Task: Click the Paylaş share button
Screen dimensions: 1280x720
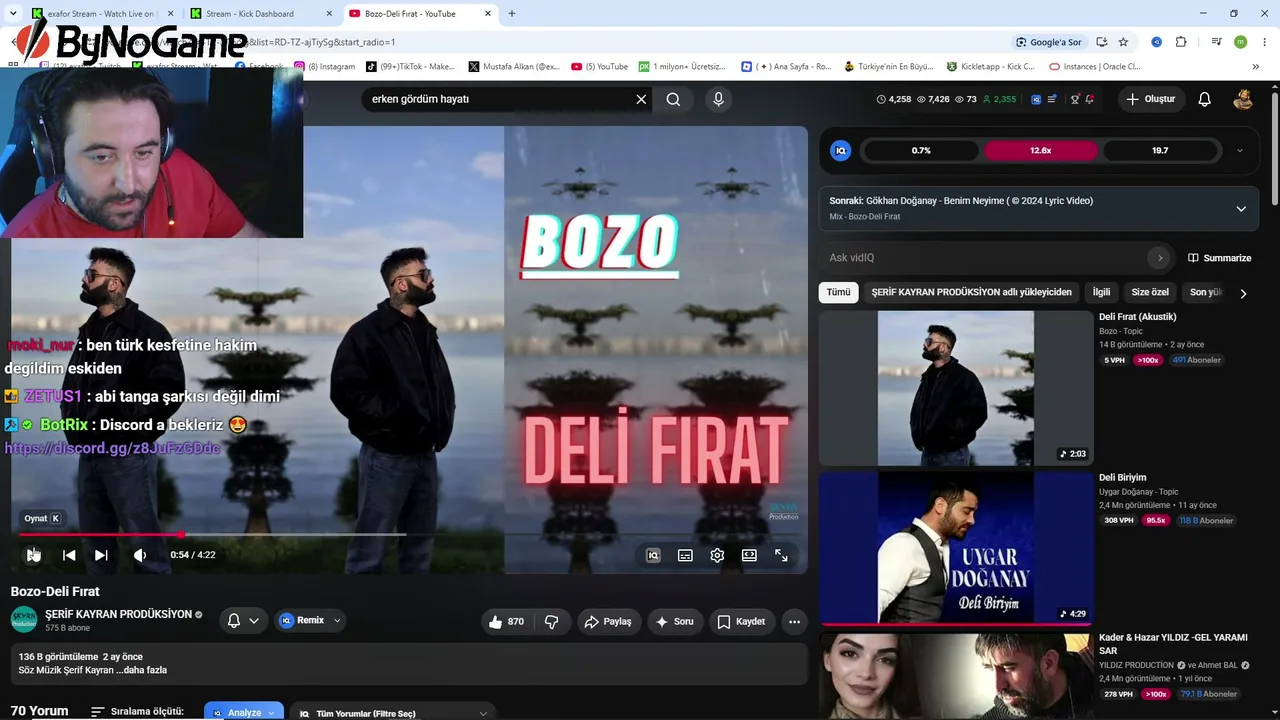Action: pos(608,621)
